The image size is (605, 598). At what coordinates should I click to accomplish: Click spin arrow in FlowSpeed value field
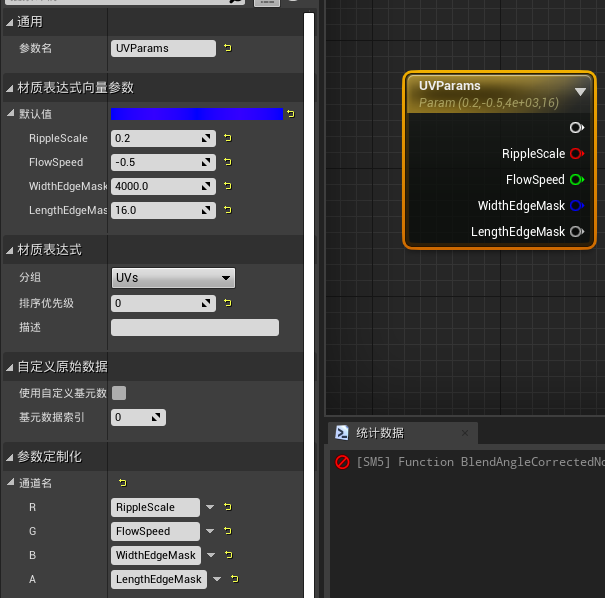pos(206,162)
